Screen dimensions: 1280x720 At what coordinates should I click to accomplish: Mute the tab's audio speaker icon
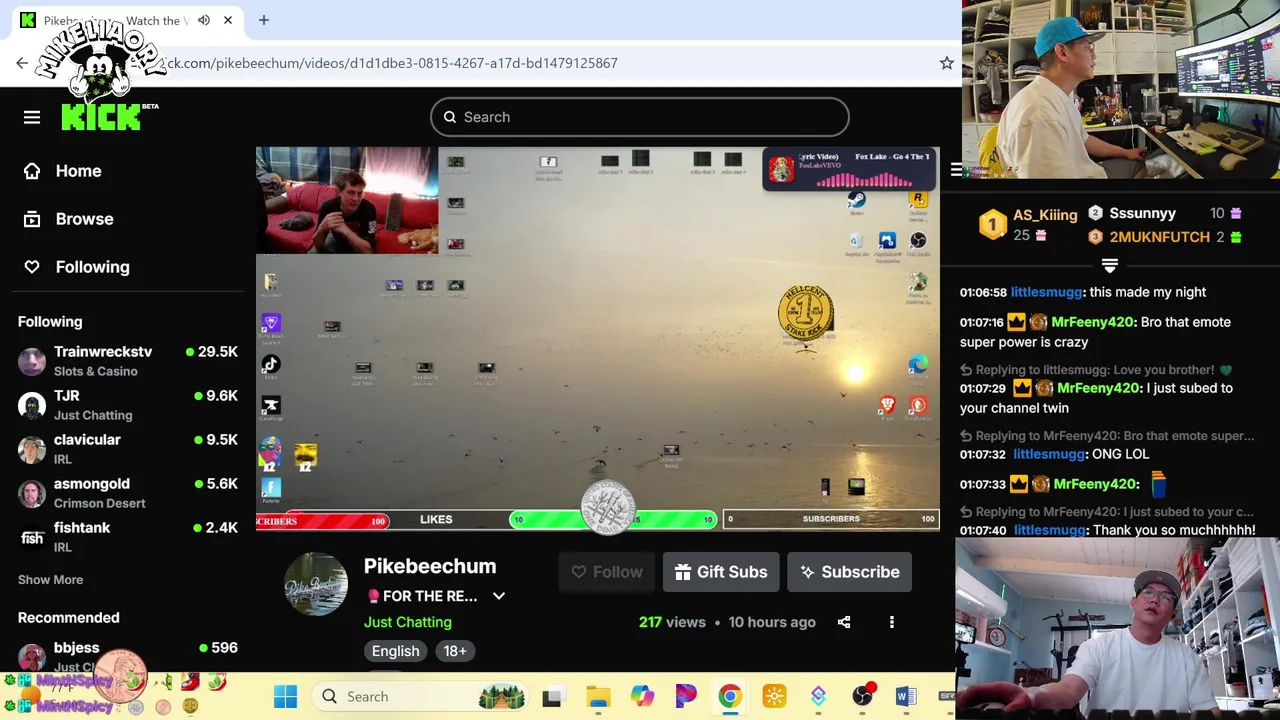[x=204, y=20]
